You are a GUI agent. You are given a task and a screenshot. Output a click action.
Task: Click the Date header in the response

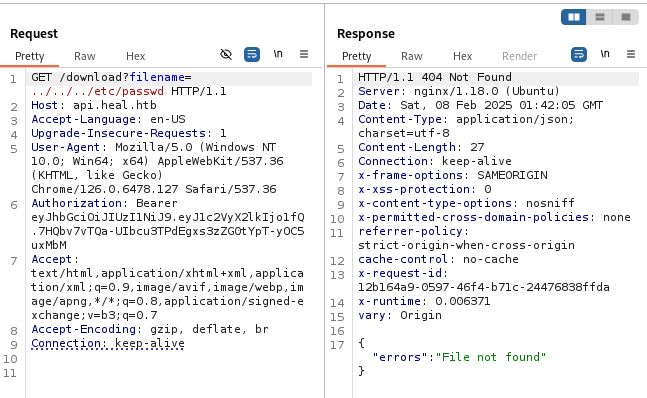coord(480,105)
